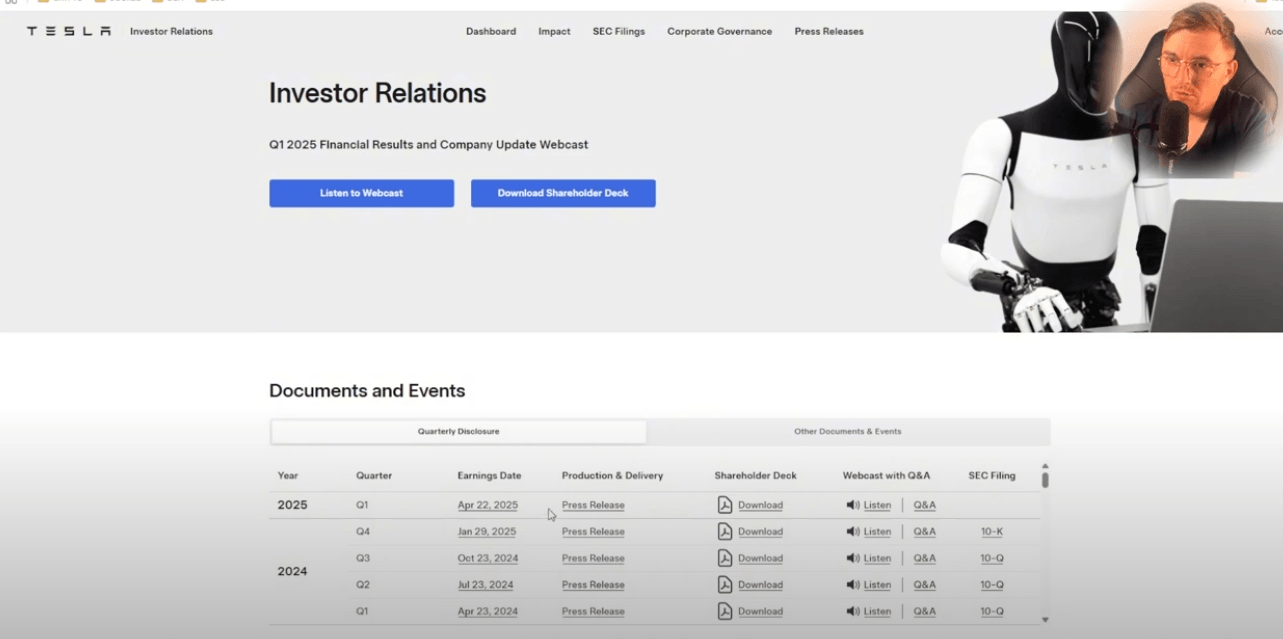The image size is (1283, 639).
Task: Open Press Releases in the top navigation
Action: (829, 31)
